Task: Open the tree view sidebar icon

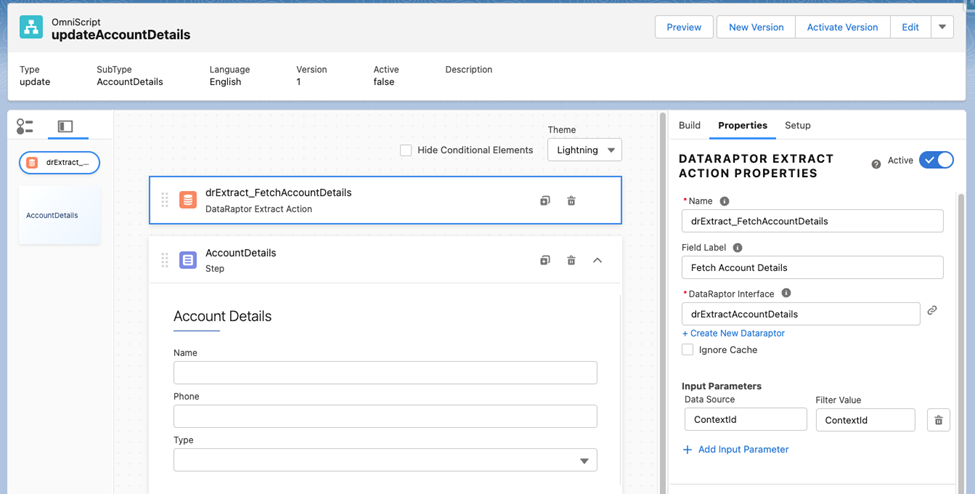Action: 24,126
